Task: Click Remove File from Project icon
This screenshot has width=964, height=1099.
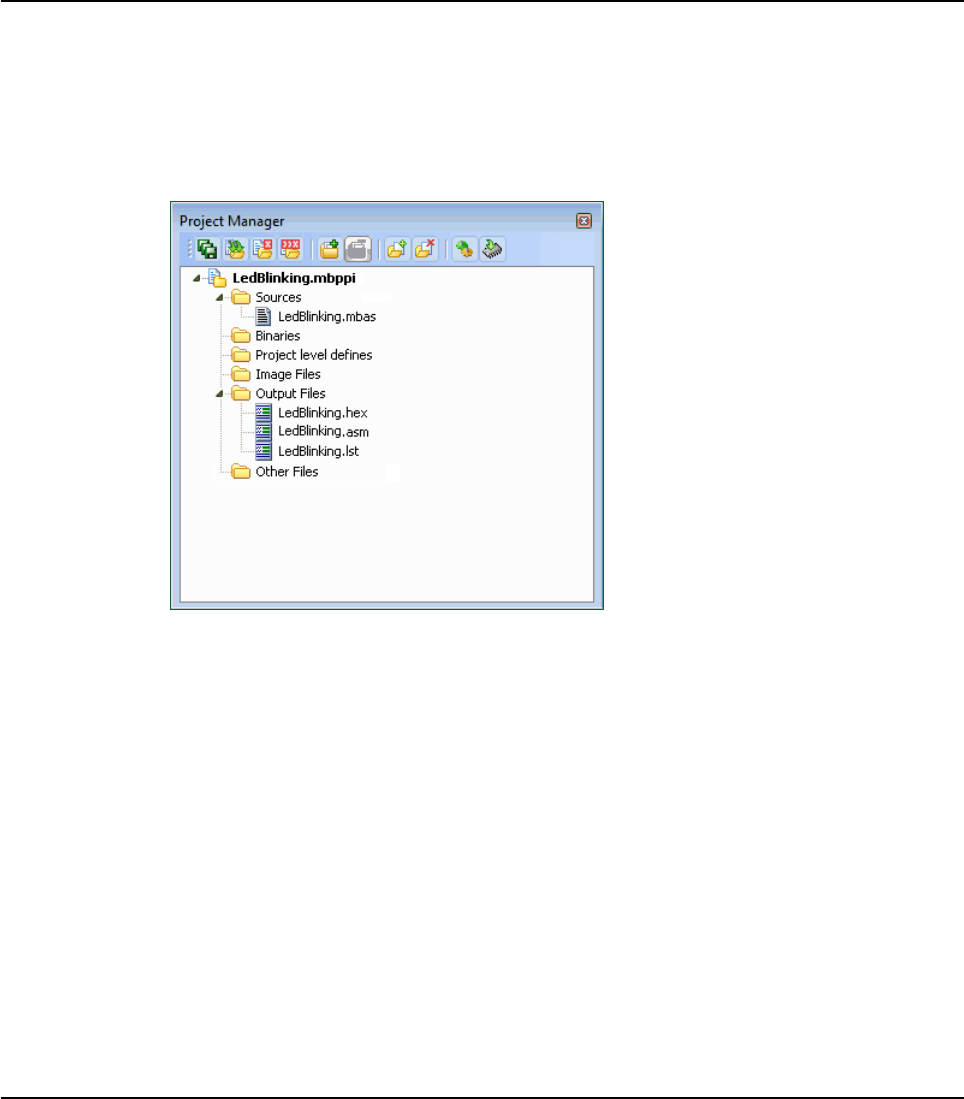Action: 425,249
